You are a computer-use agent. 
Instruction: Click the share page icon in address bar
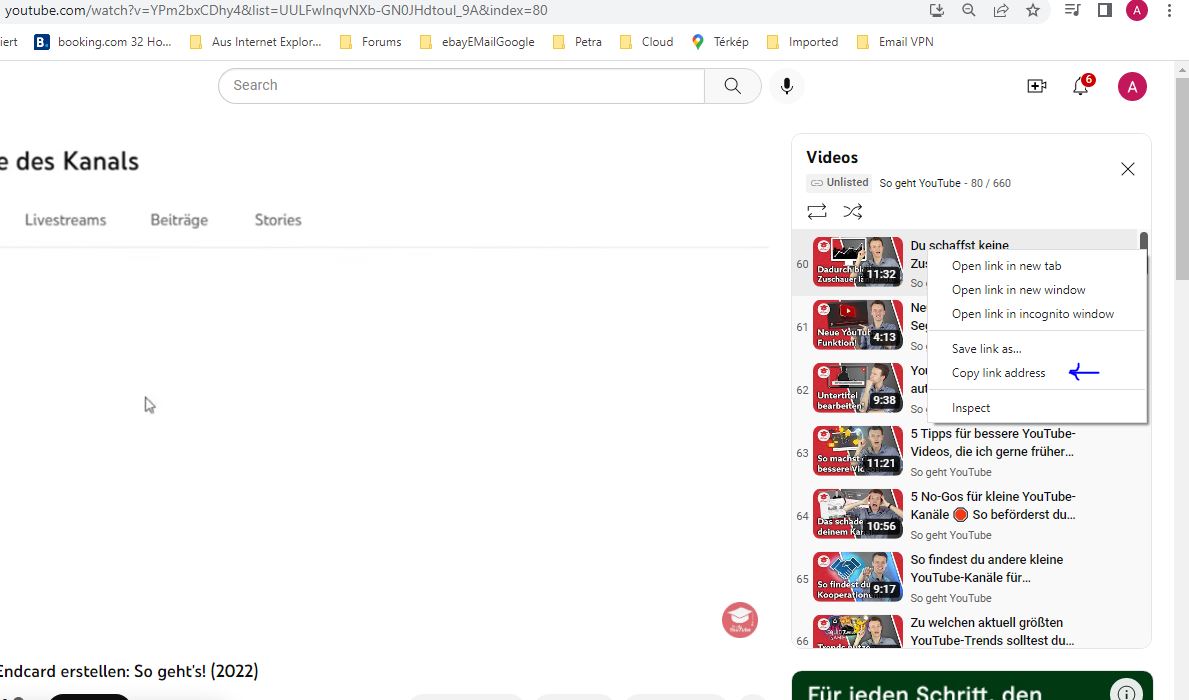(x=1001, y=10)
